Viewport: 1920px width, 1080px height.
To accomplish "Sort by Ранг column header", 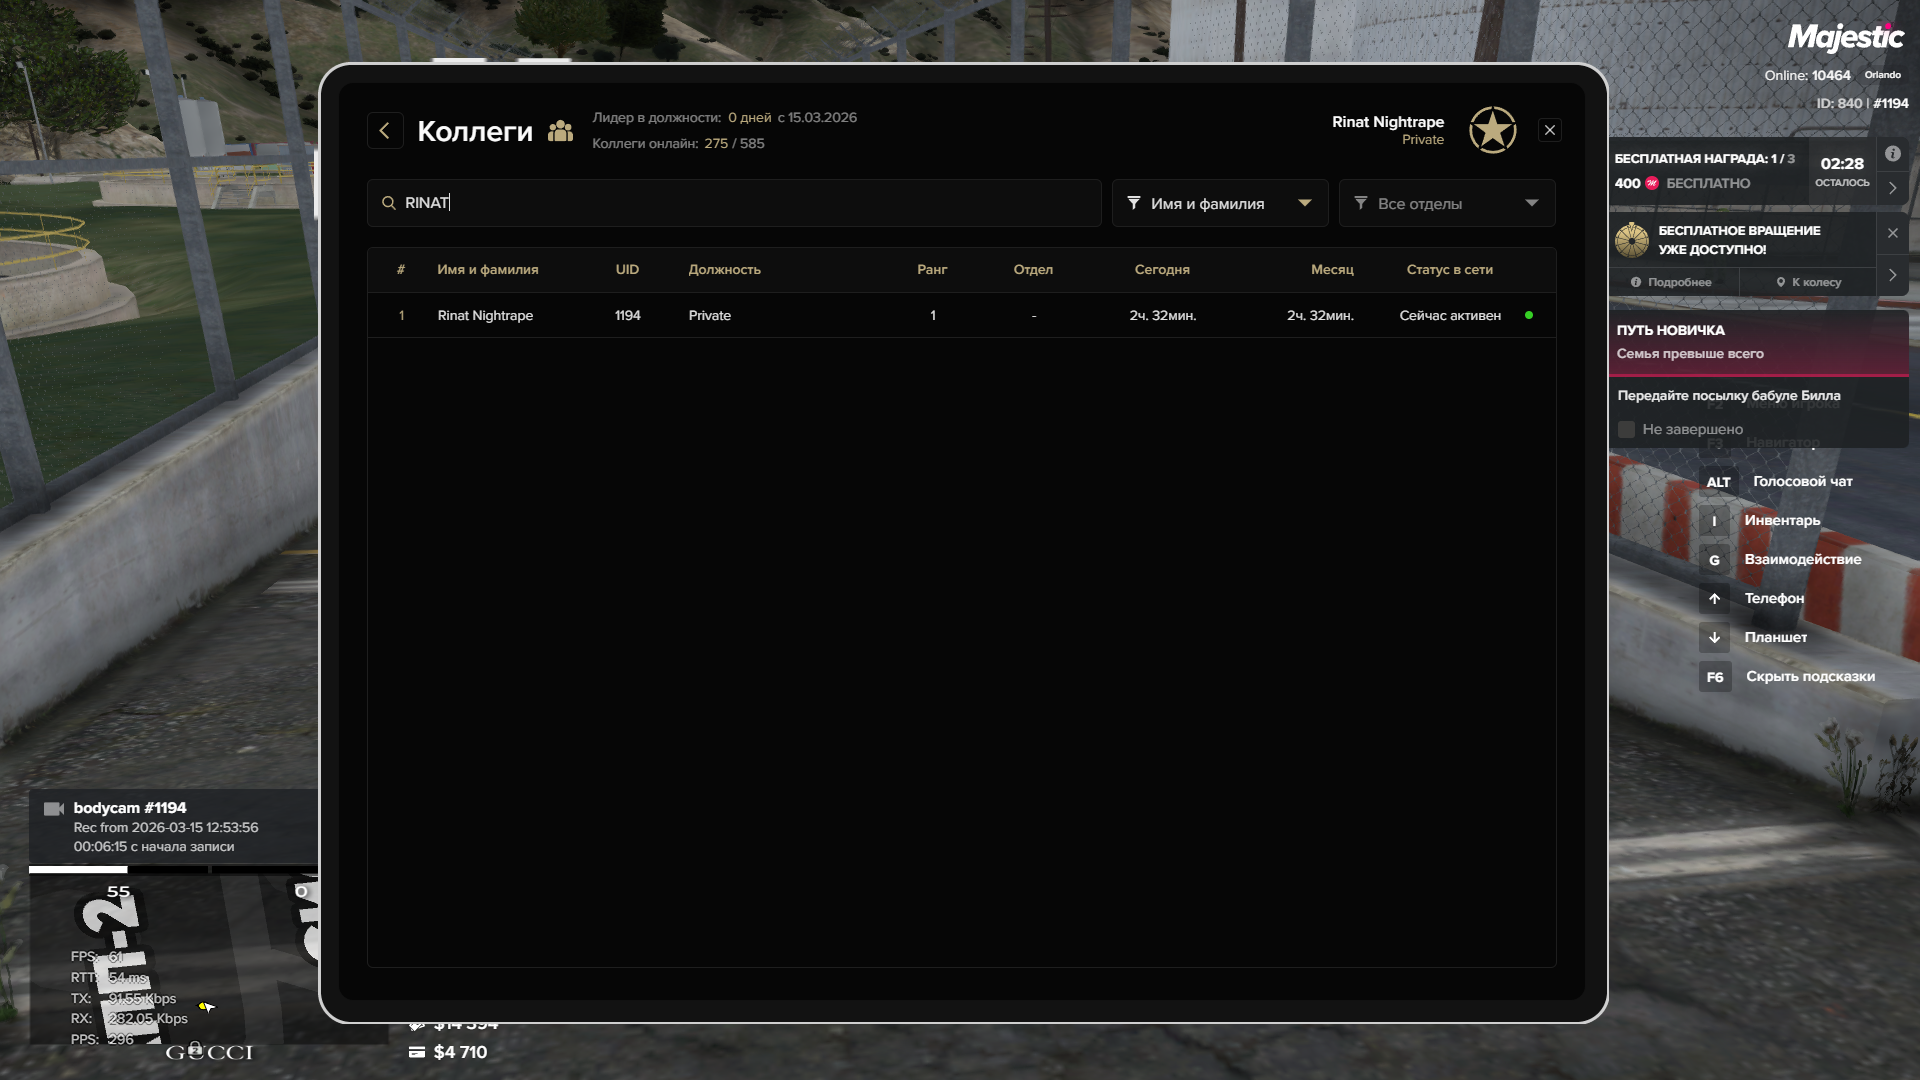I will coord(931,270).
